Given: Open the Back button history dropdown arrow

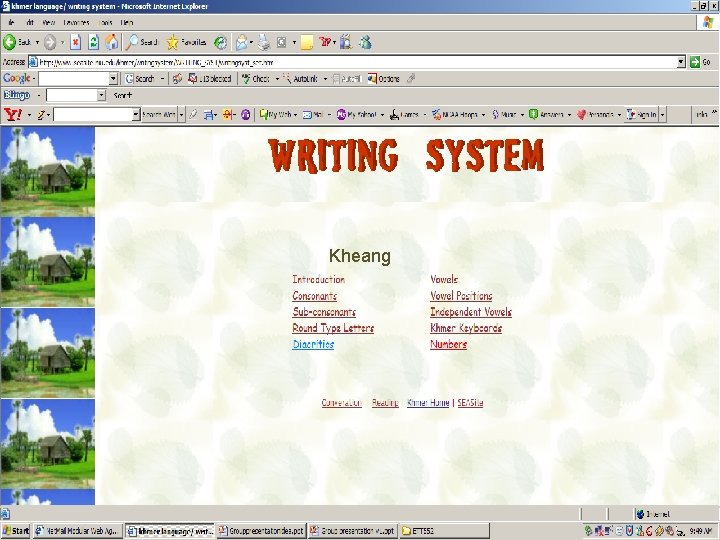Looking at the screenshot, I should (x=38, y=43).
